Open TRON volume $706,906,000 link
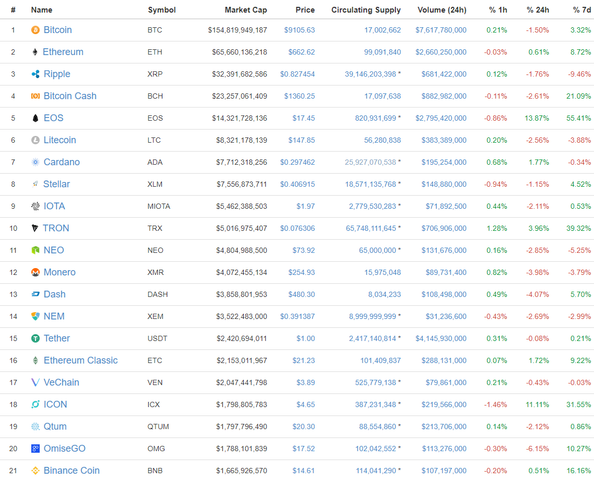The image size is (594, 480). click(x=444, y=228)
